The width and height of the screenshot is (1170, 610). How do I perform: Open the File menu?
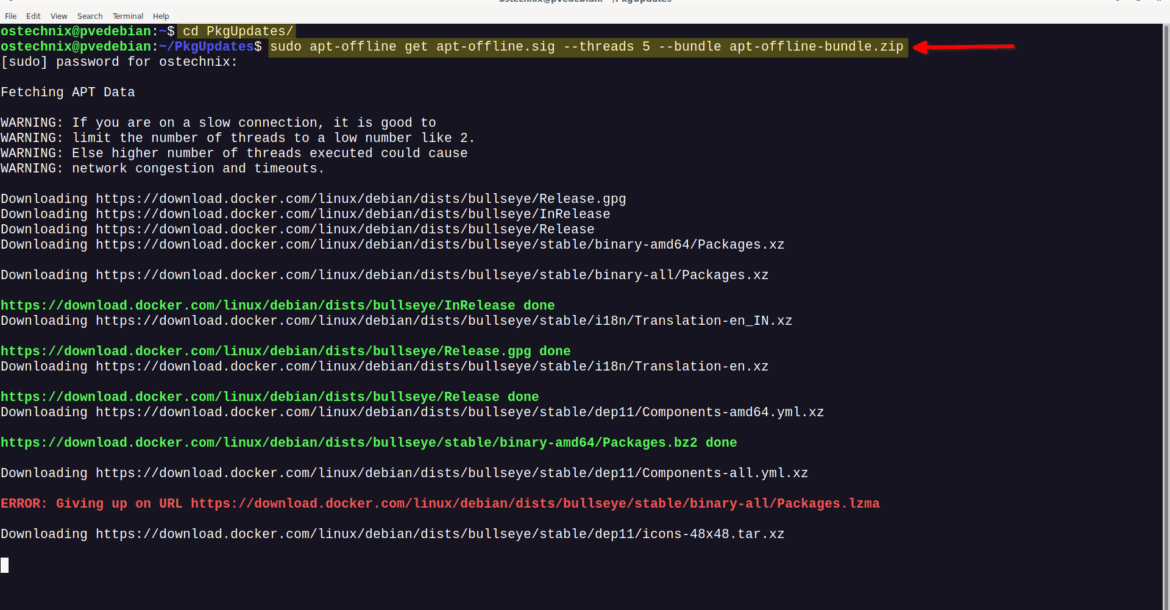click(x=11, y=16)
